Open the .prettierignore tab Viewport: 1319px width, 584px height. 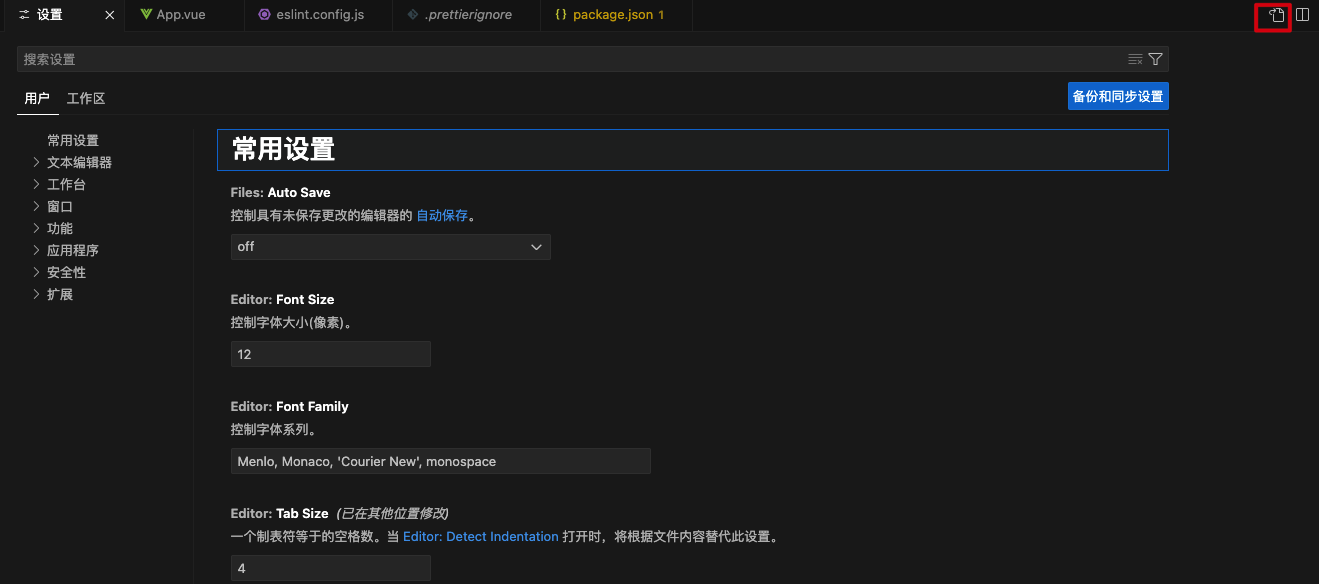[468, 15]
